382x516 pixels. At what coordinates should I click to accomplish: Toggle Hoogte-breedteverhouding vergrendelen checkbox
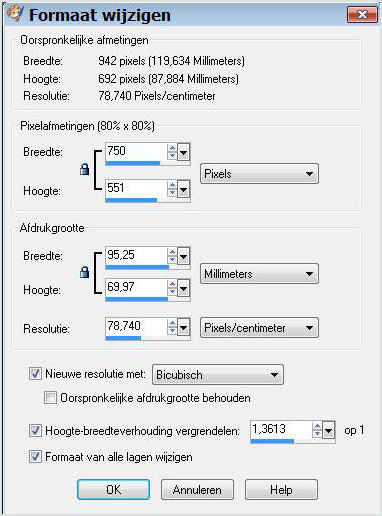[x=35, y=430]
